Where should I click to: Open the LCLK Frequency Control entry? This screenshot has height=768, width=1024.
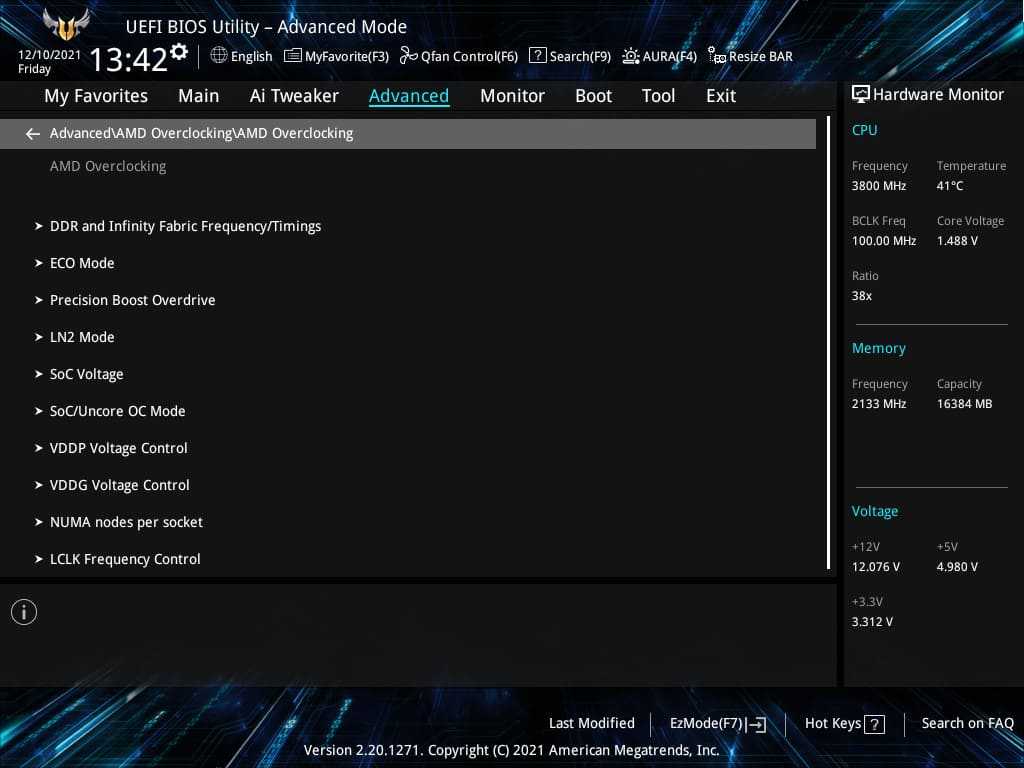coord(125,559)
